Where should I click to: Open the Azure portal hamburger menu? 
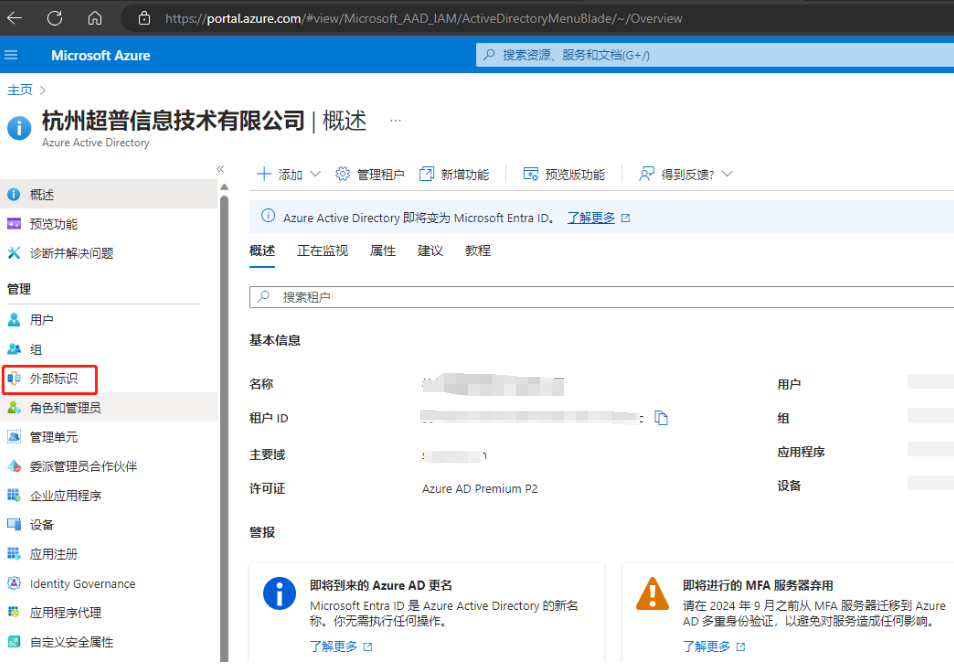(x=12, y=55)
